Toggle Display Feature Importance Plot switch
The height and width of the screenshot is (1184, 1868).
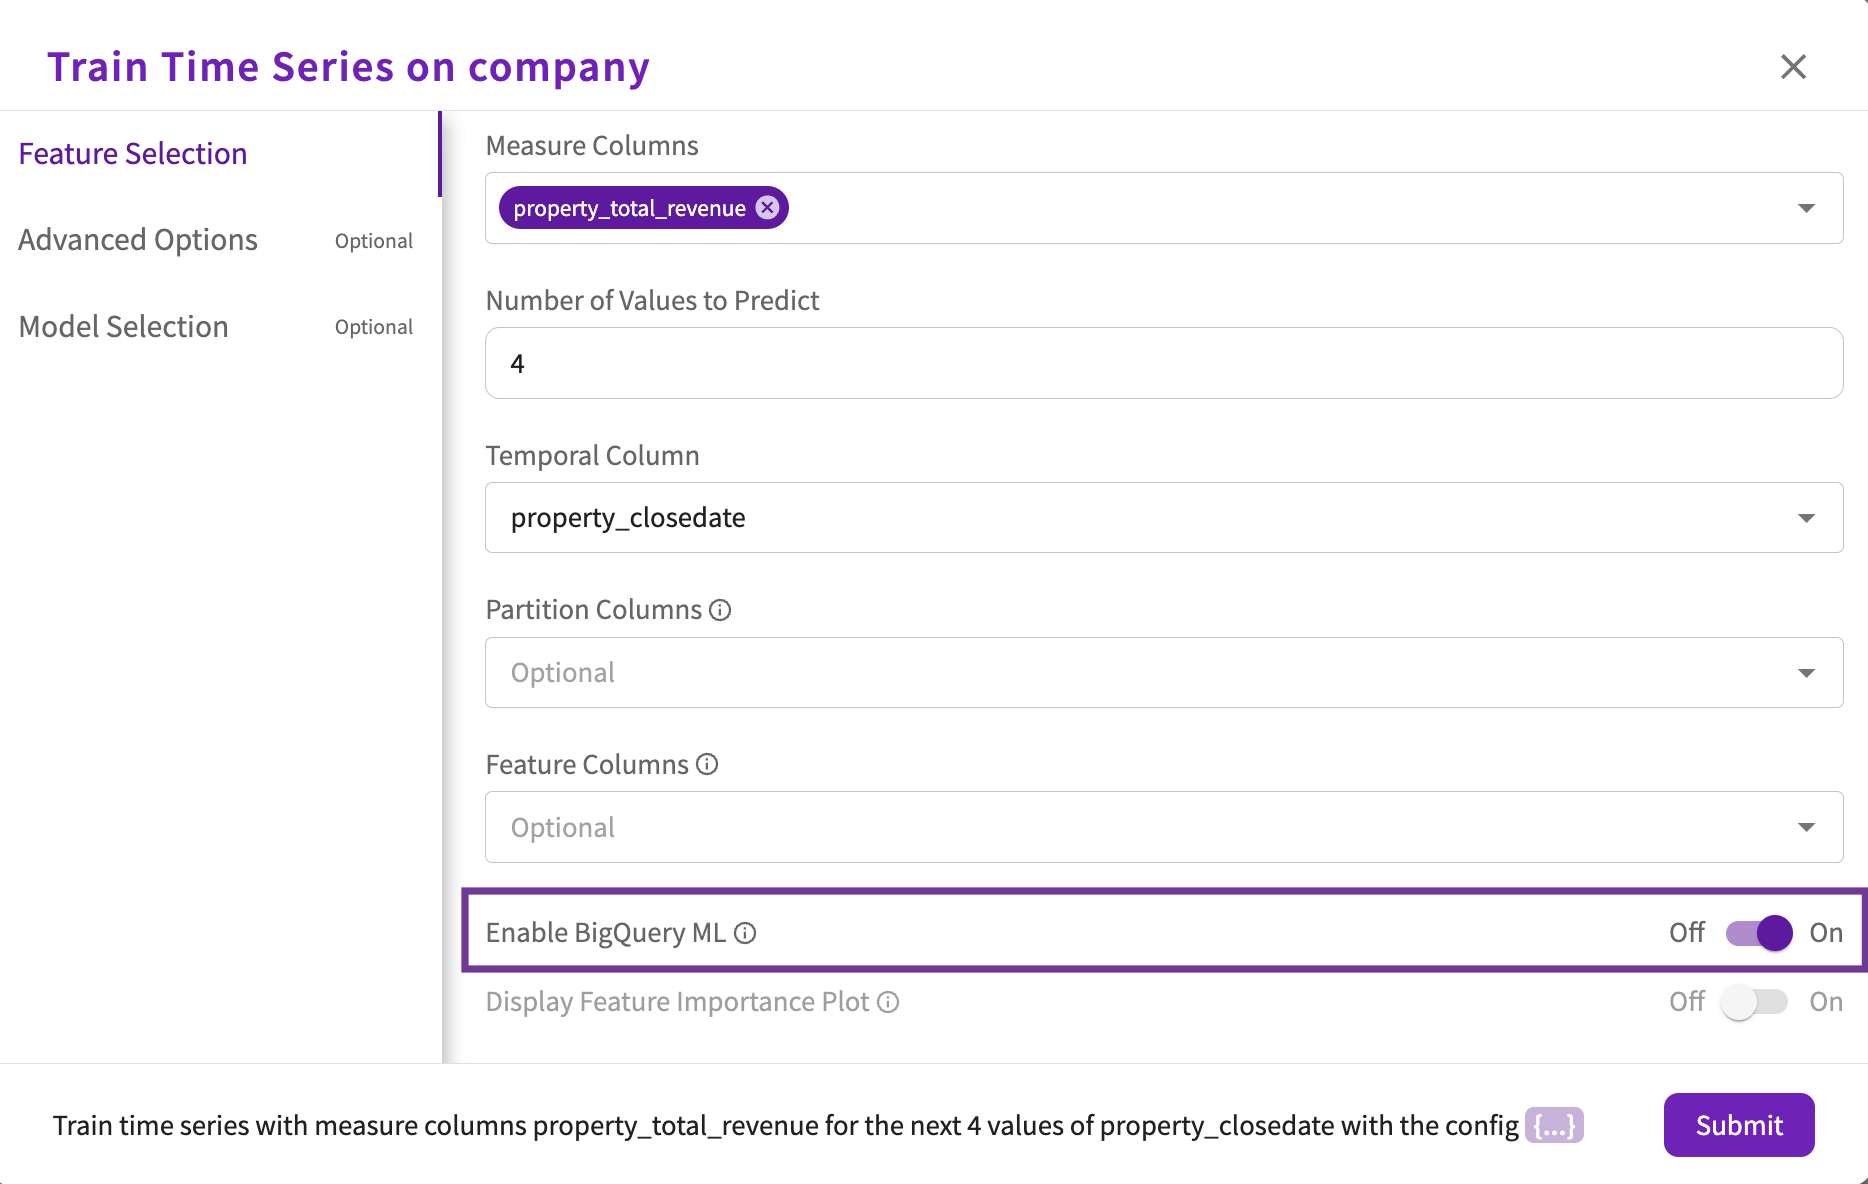(1754, 1002)
